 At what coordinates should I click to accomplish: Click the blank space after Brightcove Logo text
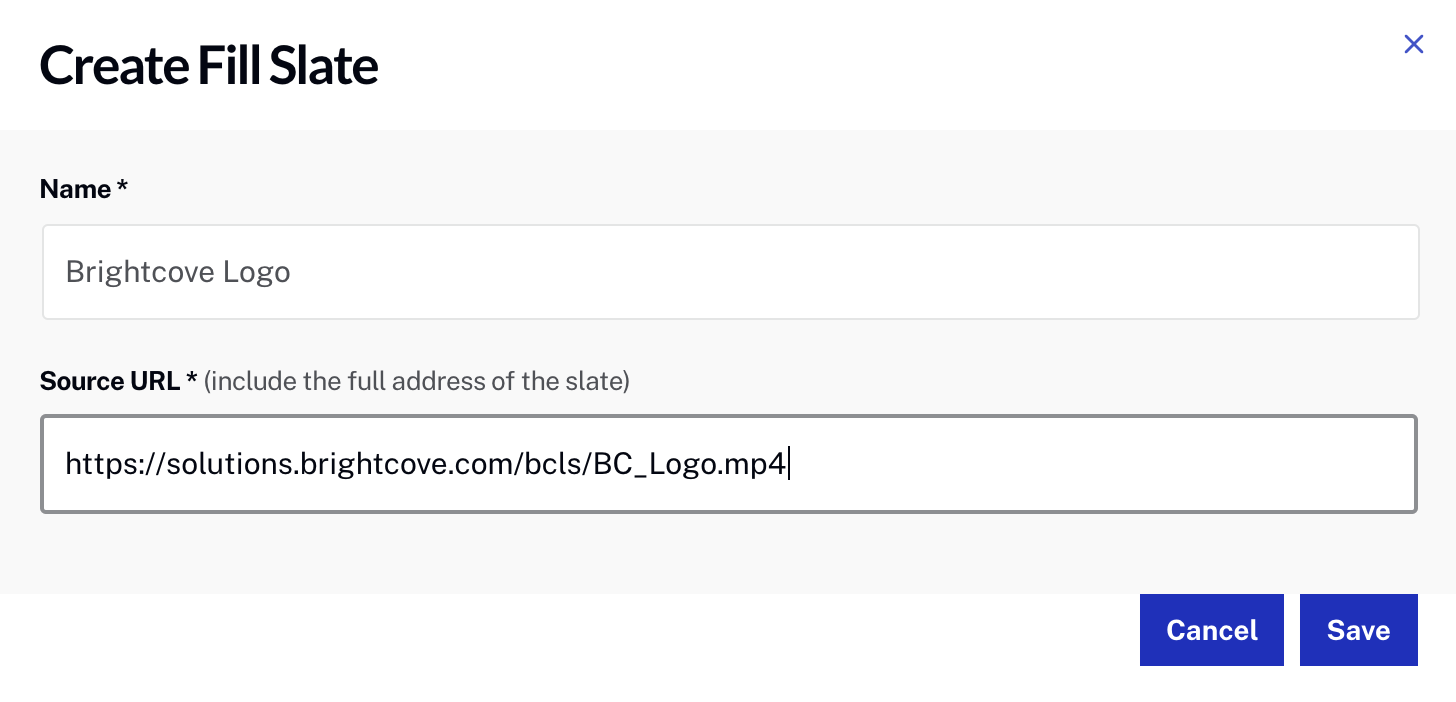pos(850,272)
